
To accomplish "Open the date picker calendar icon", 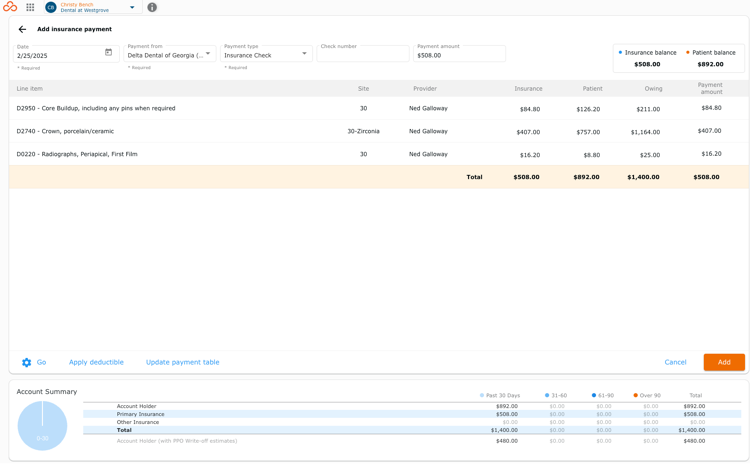I will coord(109,52).
